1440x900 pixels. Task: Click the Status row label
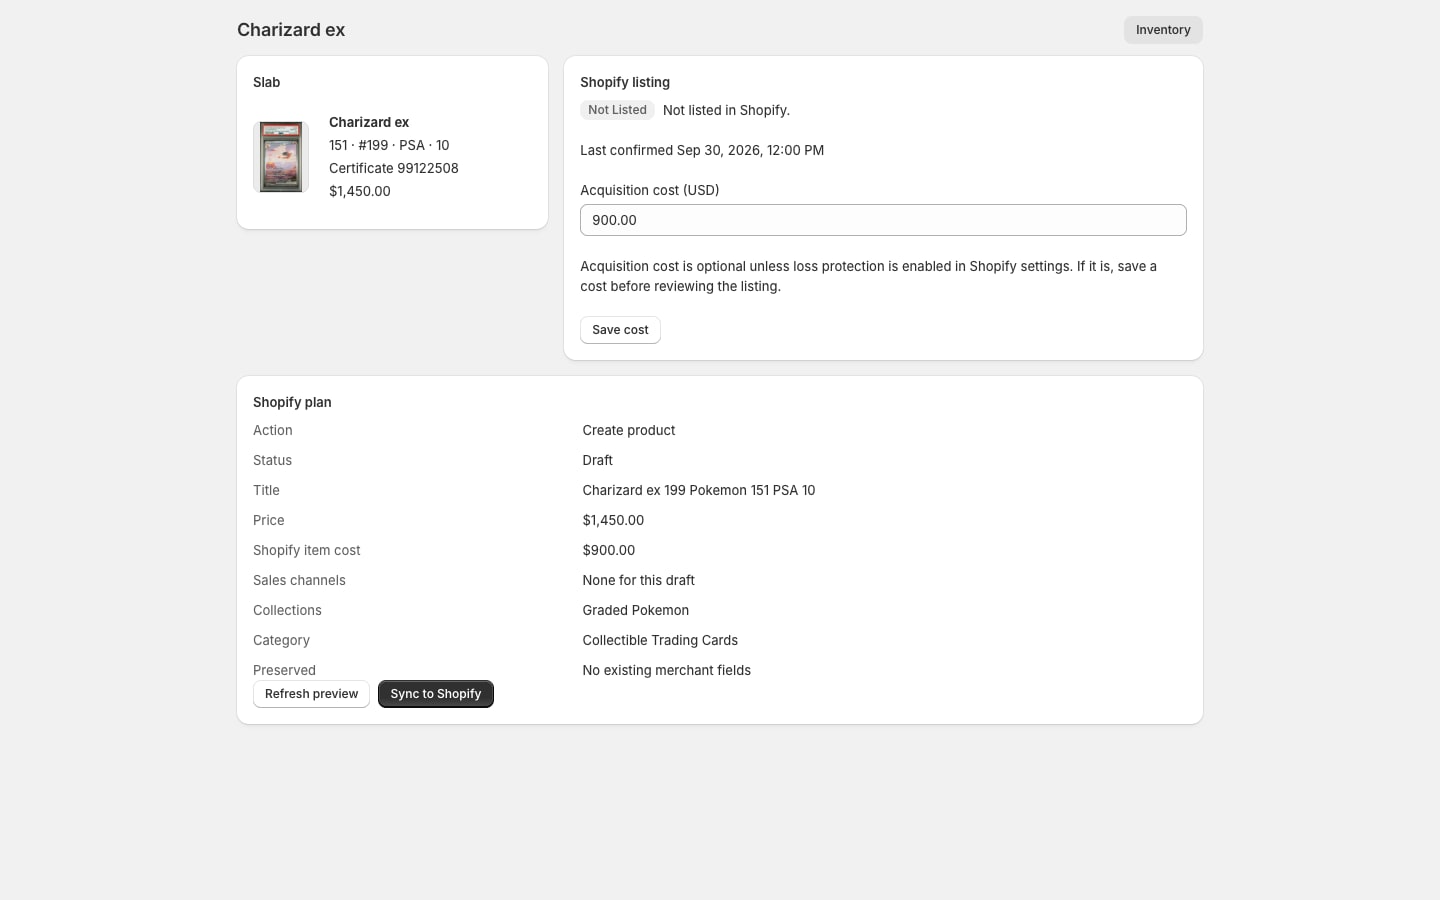click(272, 460)
